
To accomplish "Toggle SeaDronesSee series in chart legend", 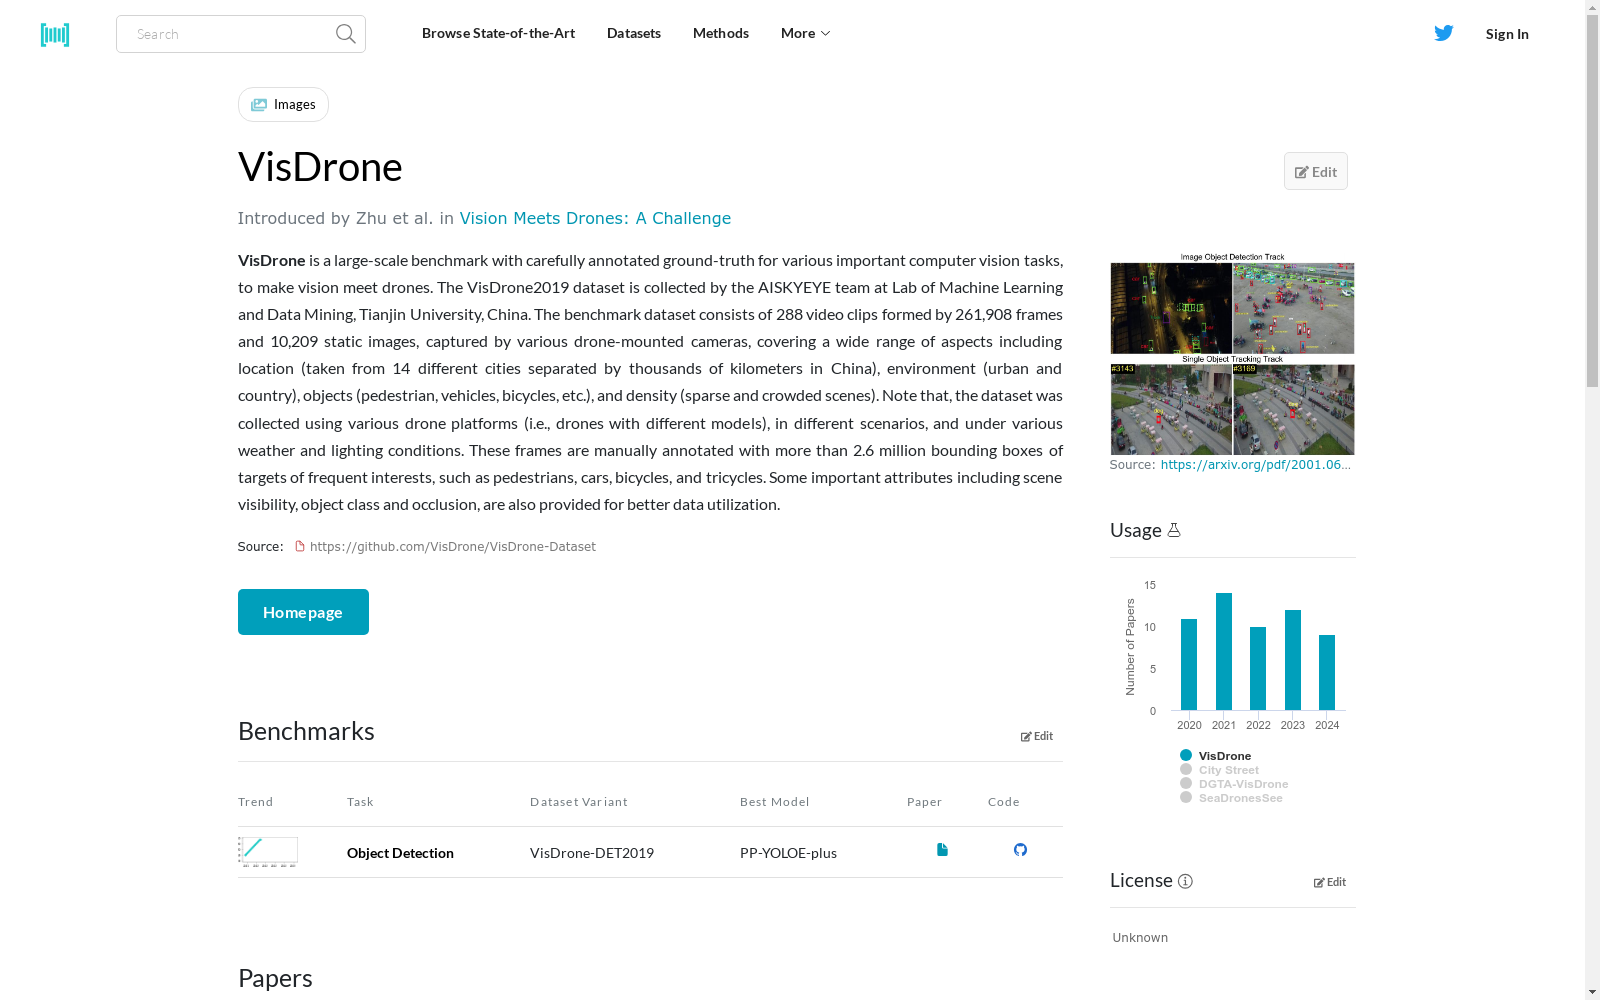I will (1231, 798).
